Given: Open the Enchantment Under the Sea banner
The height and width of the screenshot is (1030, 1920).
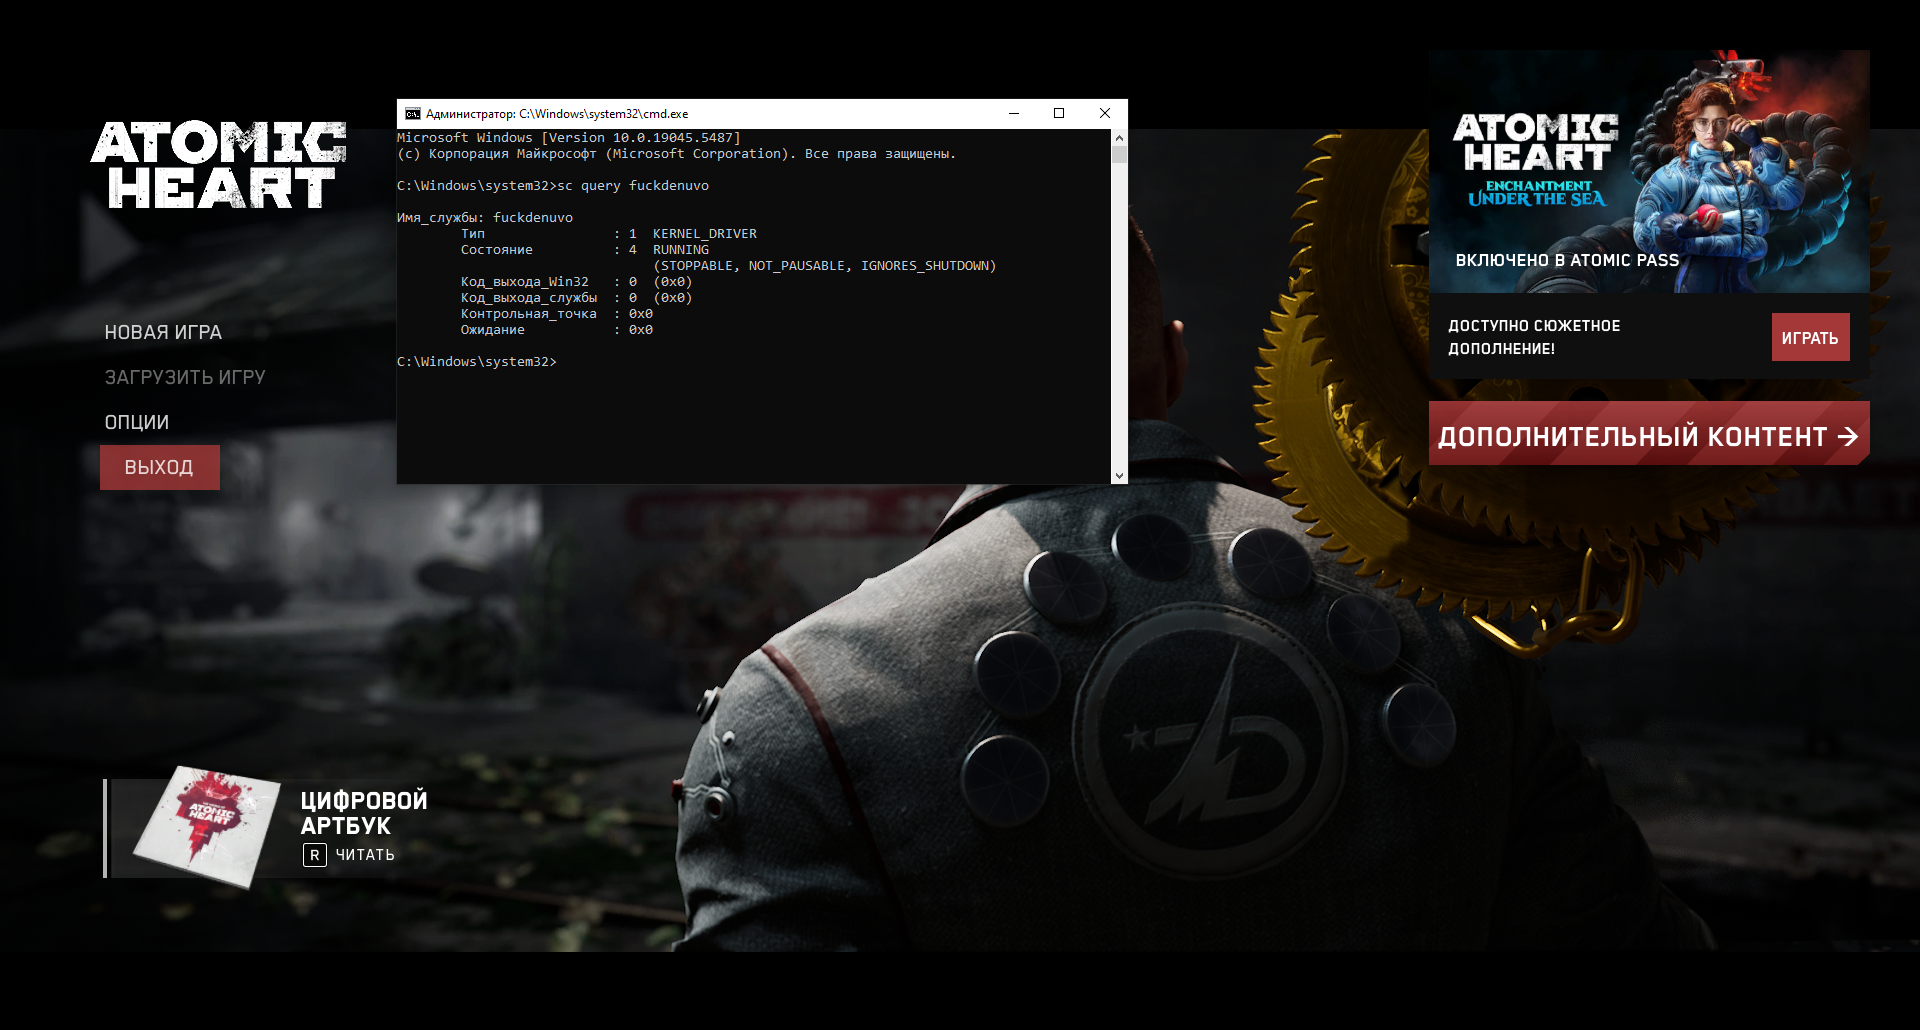Looking at the screenshot, I should click(x=1649, y=171).
